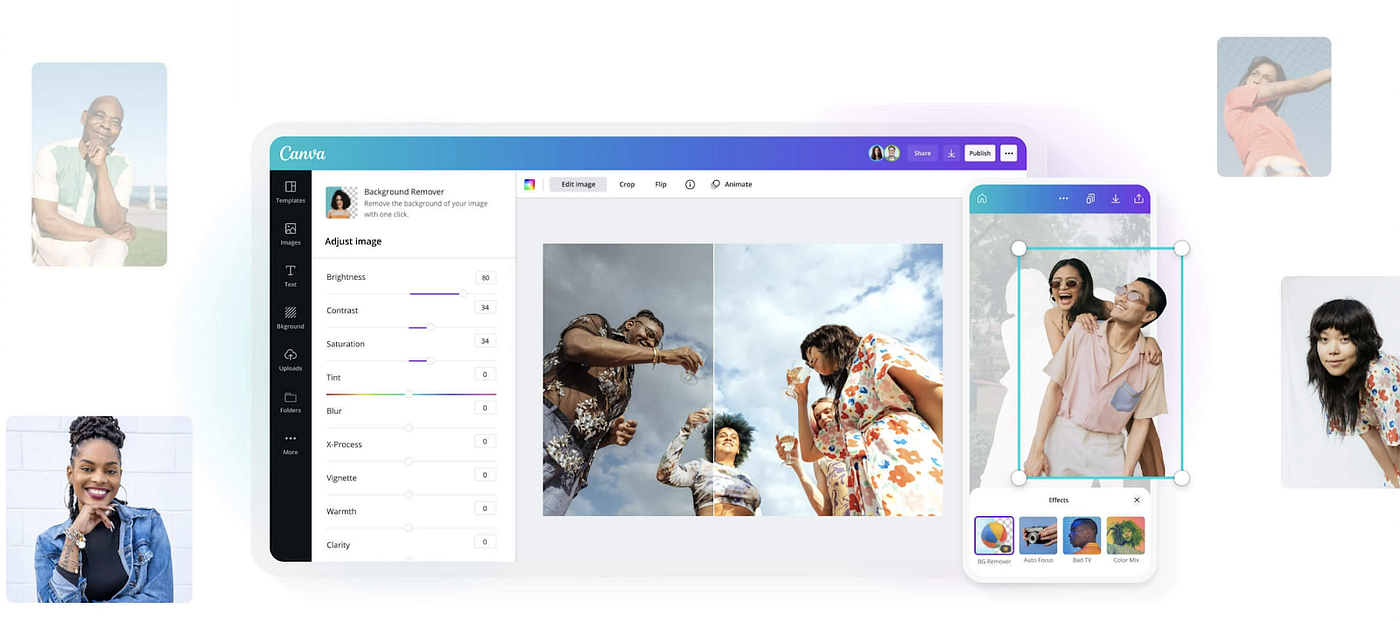The height and width of the screenshot is (621, 1400).
Task: Click the bottom-right resize handle on the mobile image
Action: click(1181, 478)
